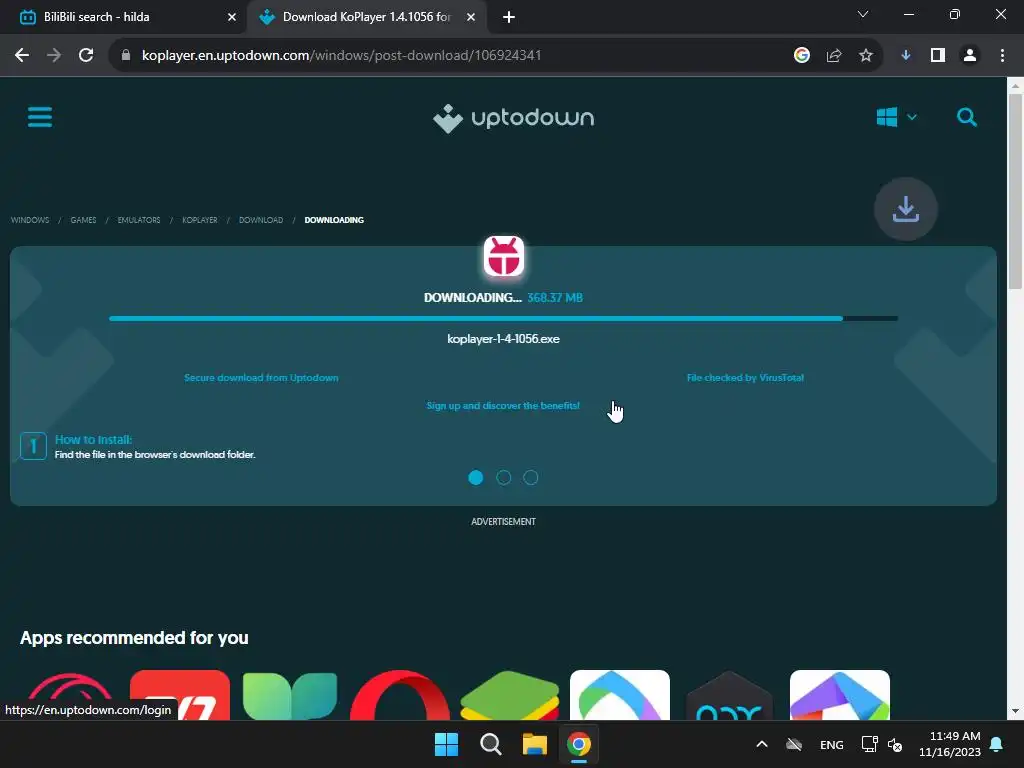Open a new browser tab
The width and height of the screenshot is (1024, 768).
point(509,18)
